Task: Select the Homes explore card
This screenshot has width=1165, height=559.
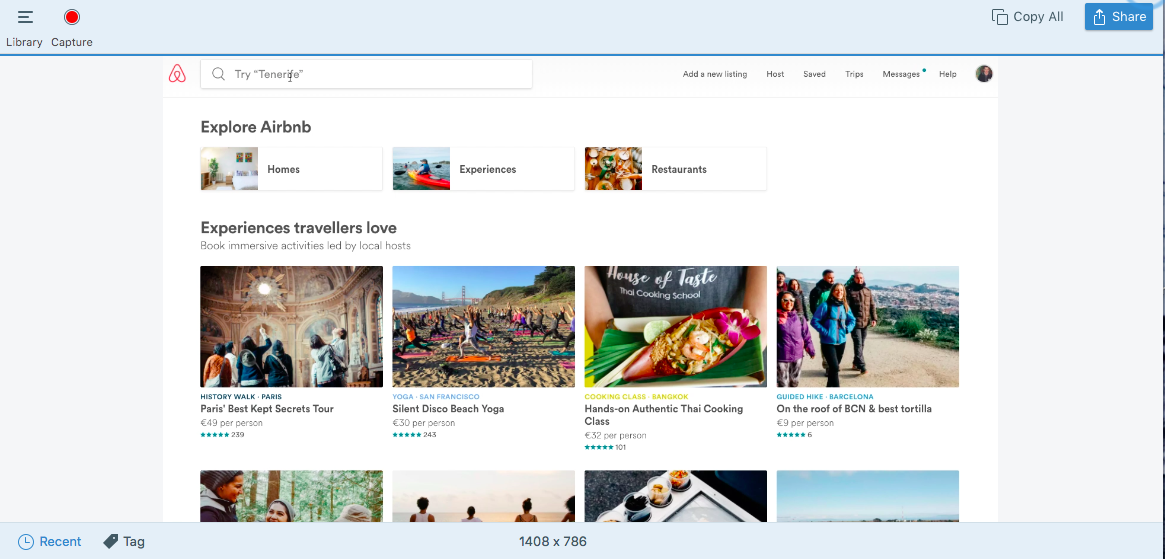Action: pyautogui.click(x=291, y=169)
